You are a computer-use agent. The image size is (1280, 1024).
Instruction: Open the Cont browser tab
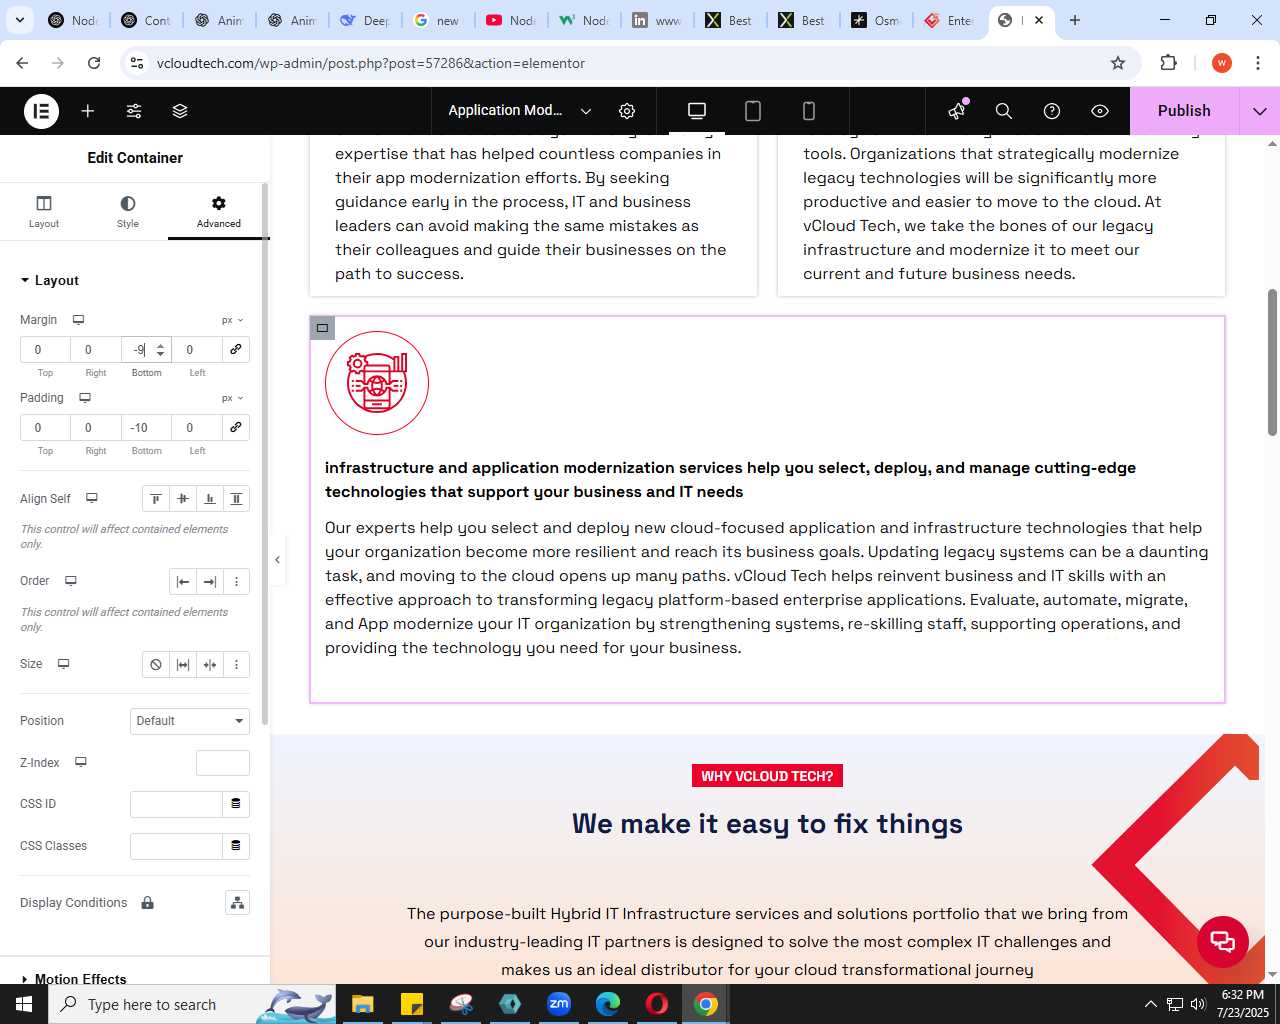pos(146,20)
